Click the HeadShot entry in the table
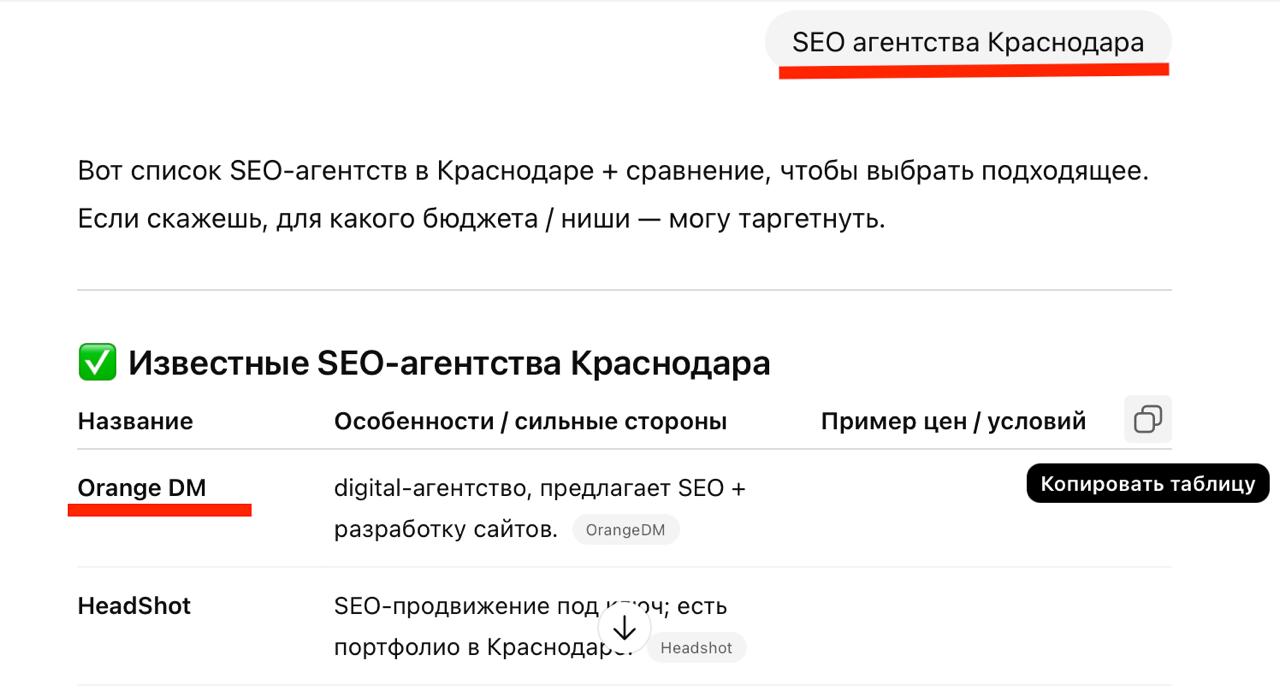Viewport: 1280px width, 691px height. [133, 605]
